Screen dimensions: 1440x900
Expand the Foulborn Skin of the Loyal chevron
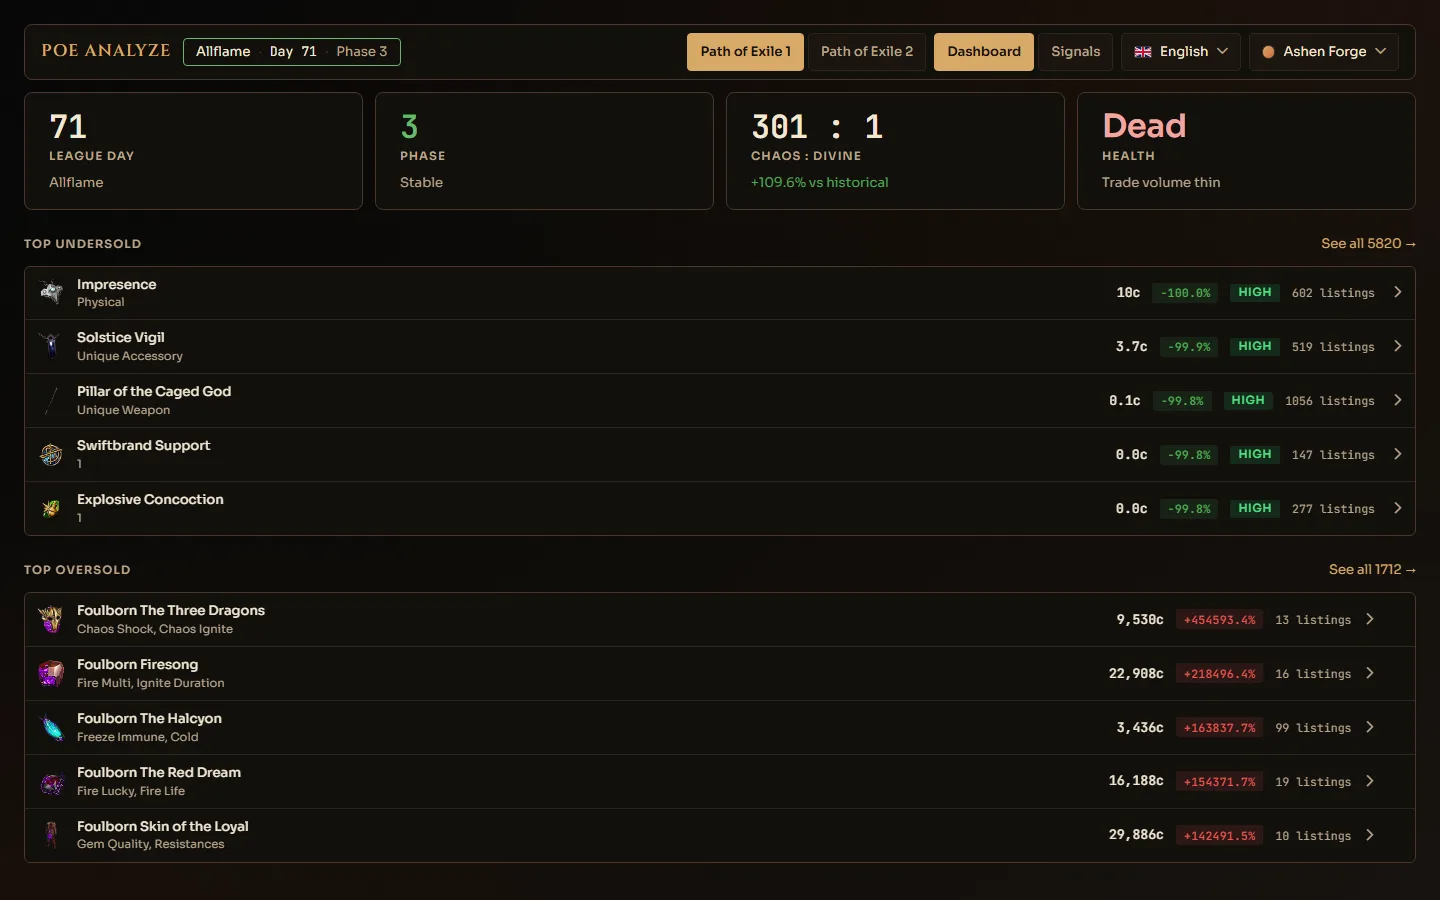(1370, 835)
